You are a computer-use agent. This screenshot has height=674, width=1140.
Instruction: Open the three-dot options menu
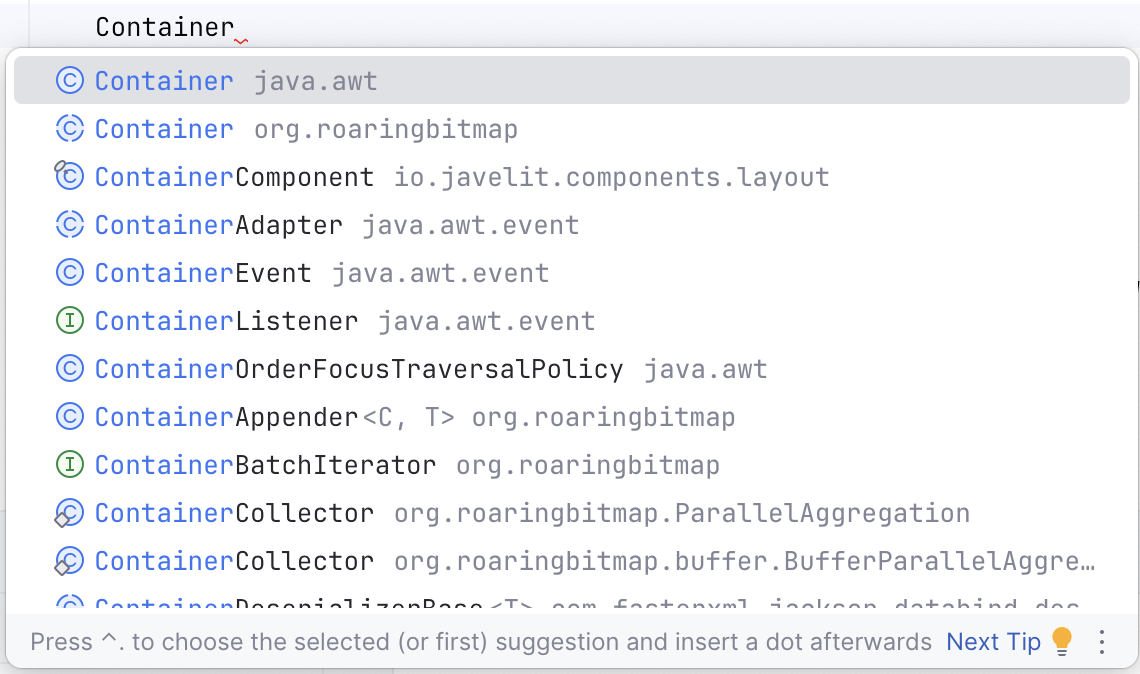[1102, 641]
